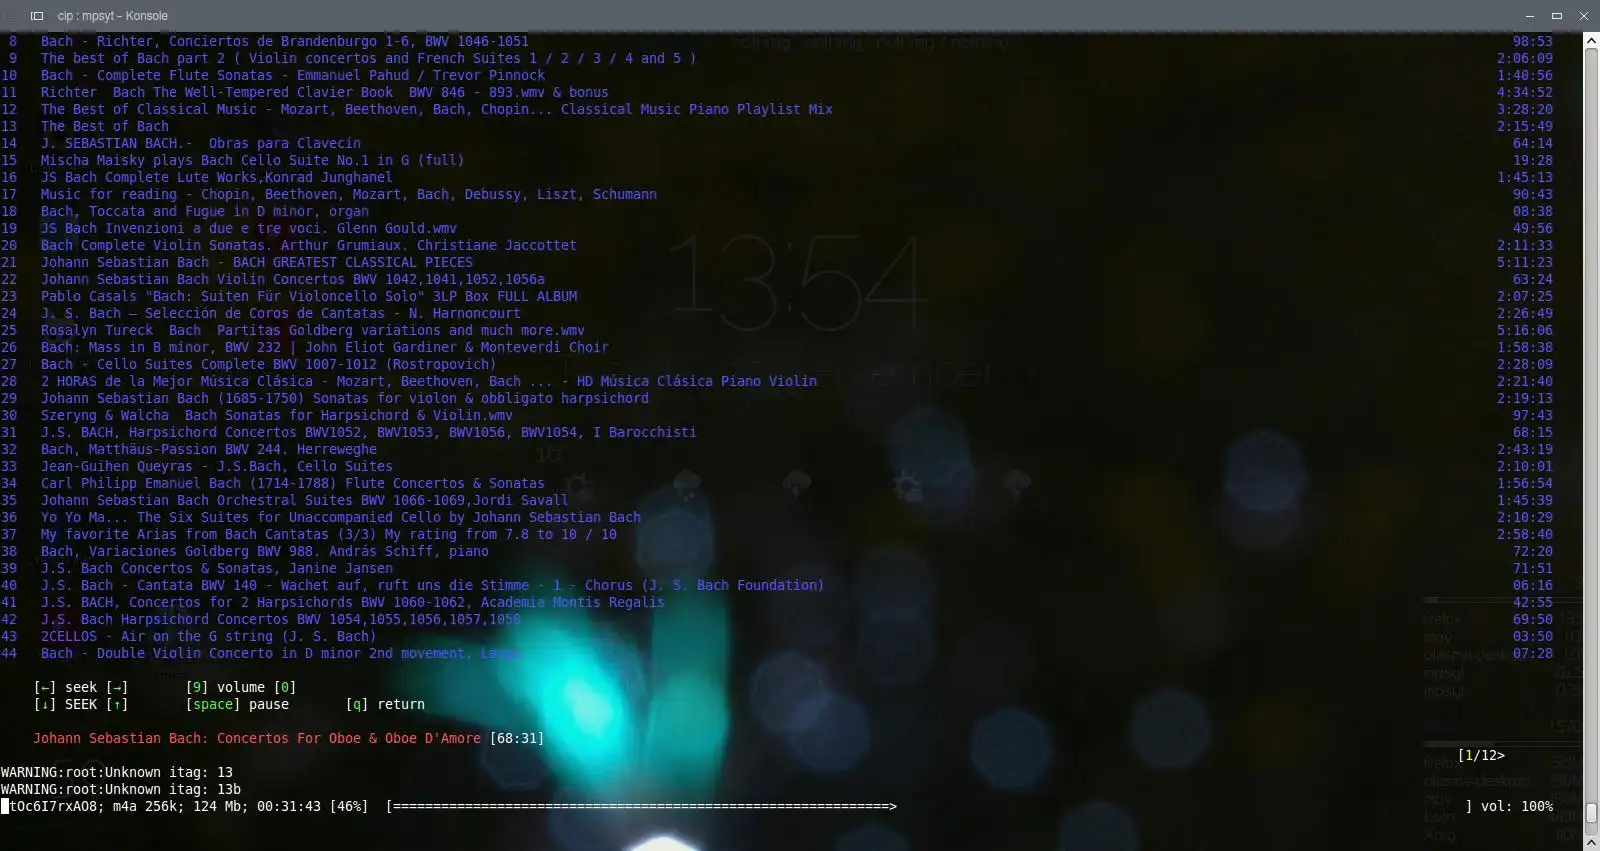Click duration '5:16:06' of the Rosalyn Tureck row
Viewport: 1600px width, 851px height.
click(x=1525, y=330)
